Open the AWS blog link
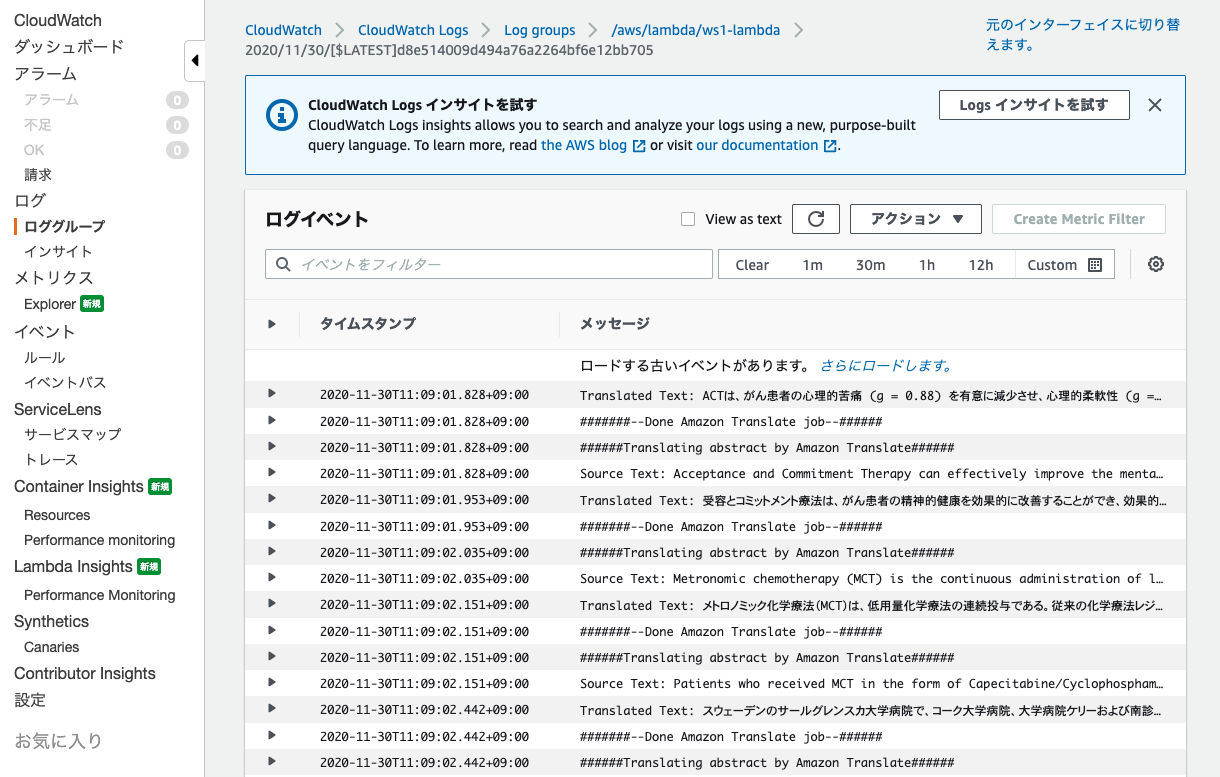1220x777 pixels. (592, 146)
